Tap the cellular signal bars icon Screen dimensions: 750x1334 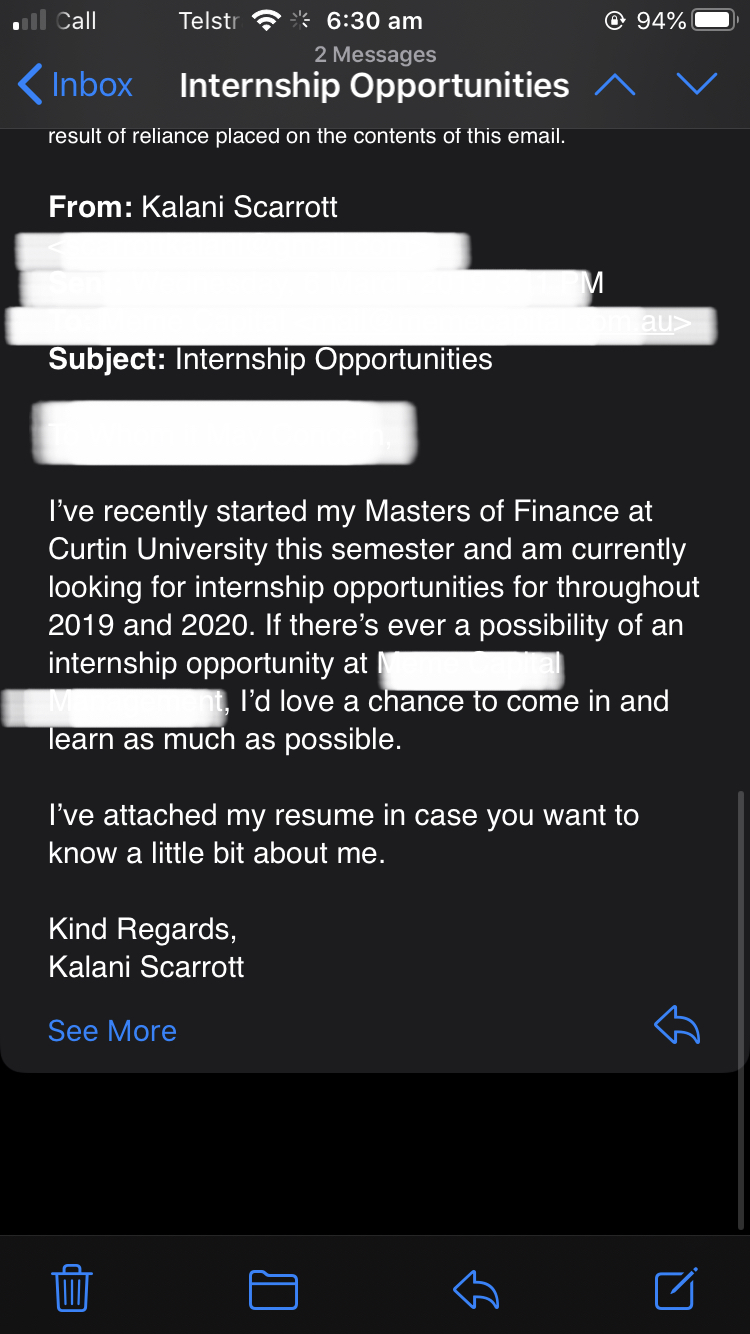(x=29, y=21)
